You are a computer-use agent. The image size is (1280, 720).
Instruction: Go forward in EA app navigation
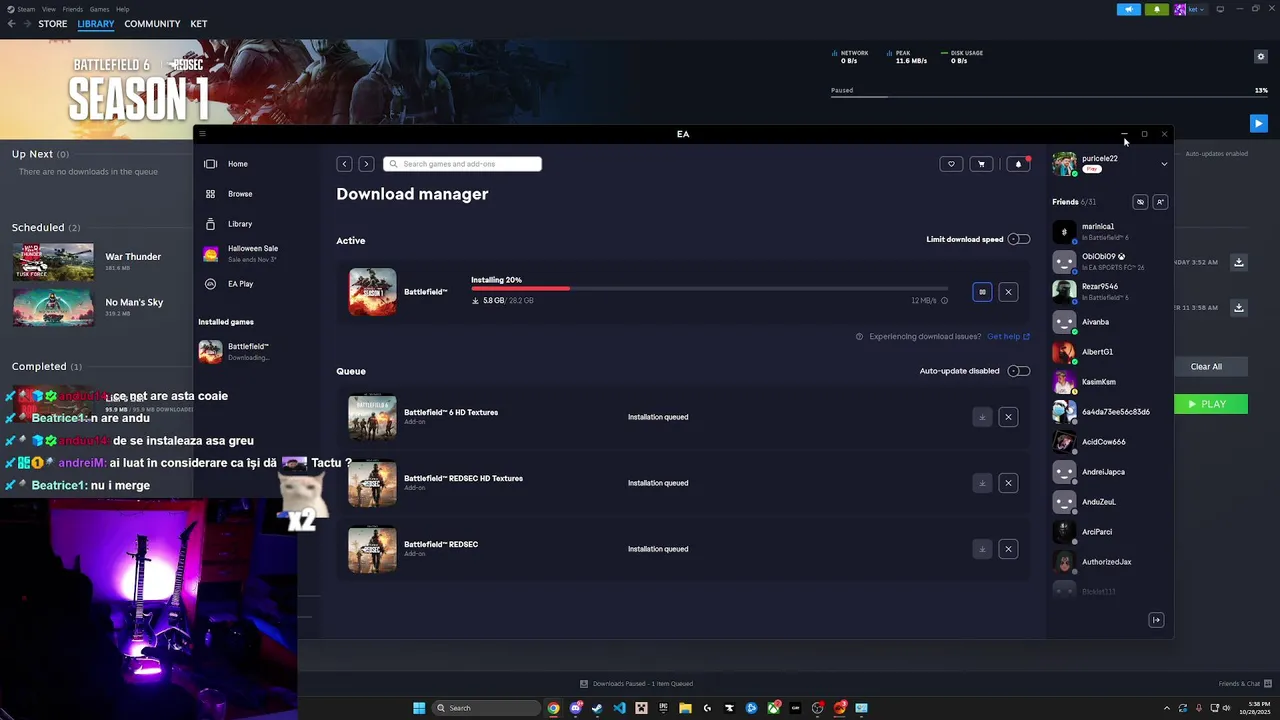(x=366, y=164)
